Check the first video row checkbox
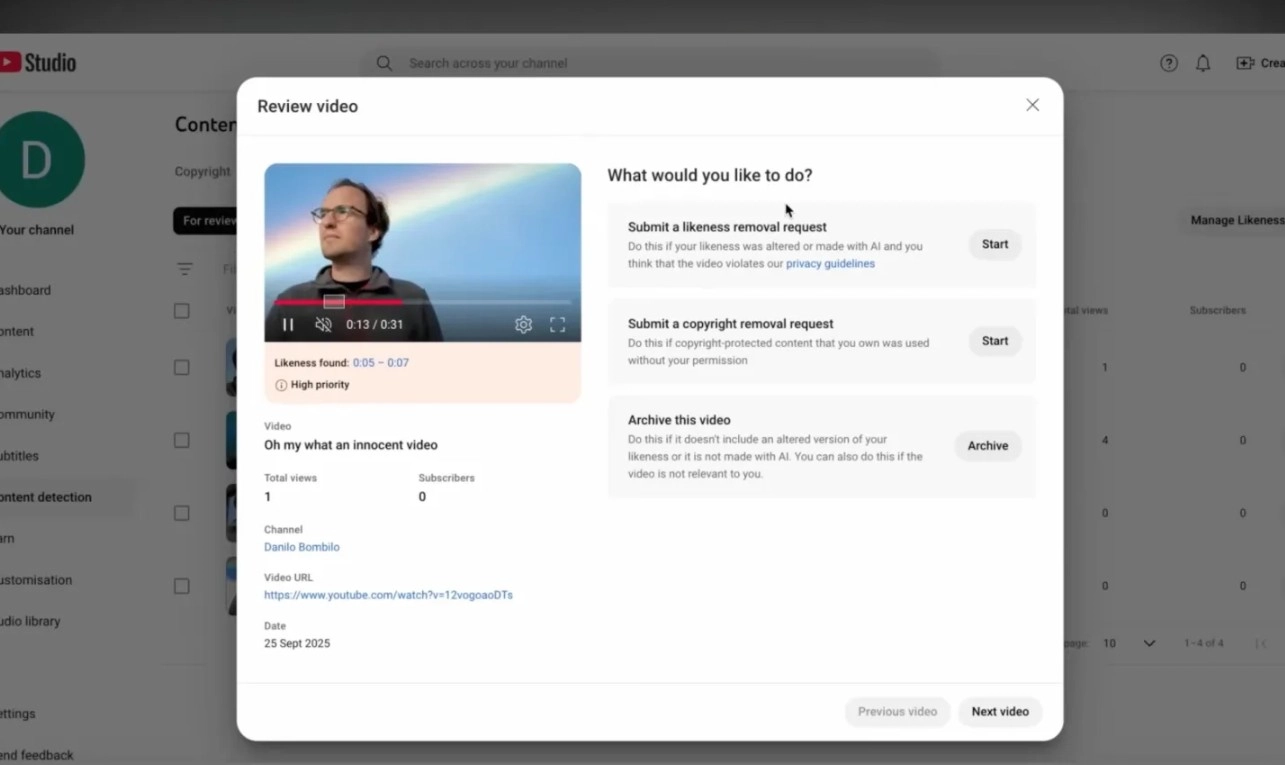This screenshot has height=765, width=1285. [182, 368]
